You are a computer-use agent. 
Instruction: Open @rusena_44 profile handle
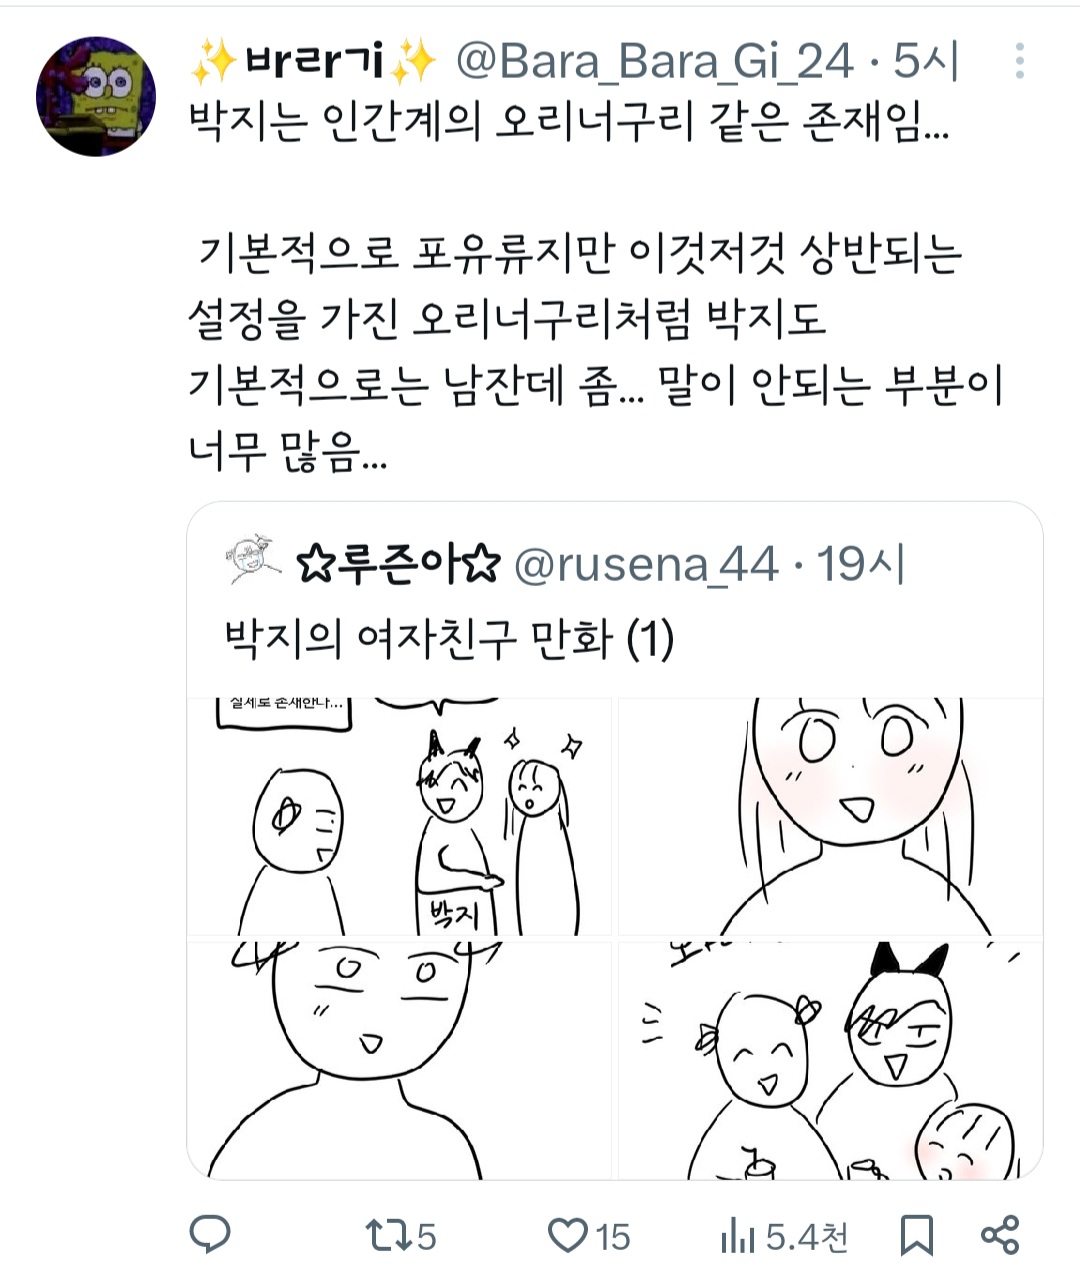pos(646,565)
